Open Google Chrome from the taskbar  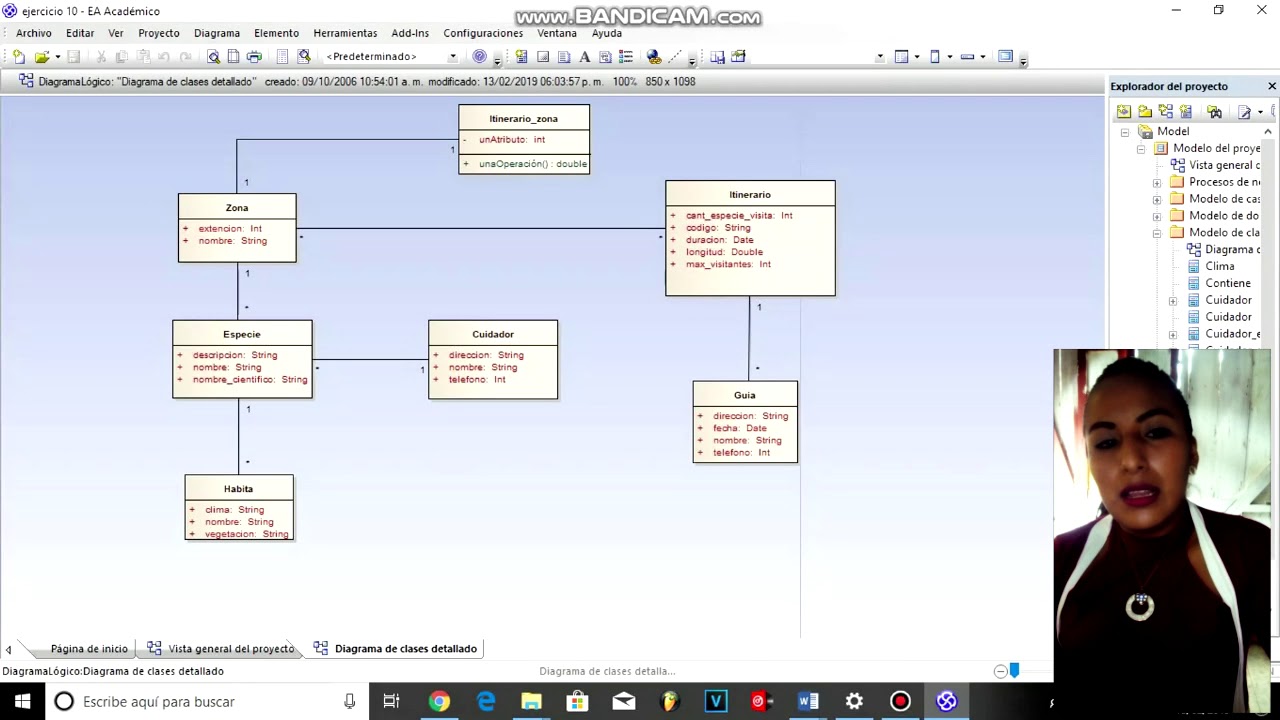(x=439, y=702)
